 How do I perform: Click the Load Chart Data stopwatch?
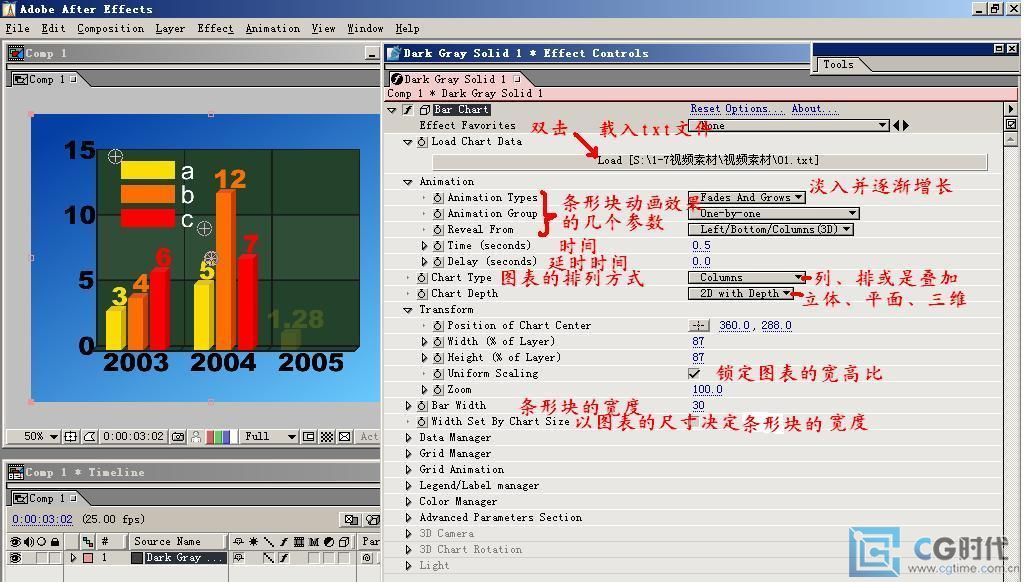tap(422, 142)
